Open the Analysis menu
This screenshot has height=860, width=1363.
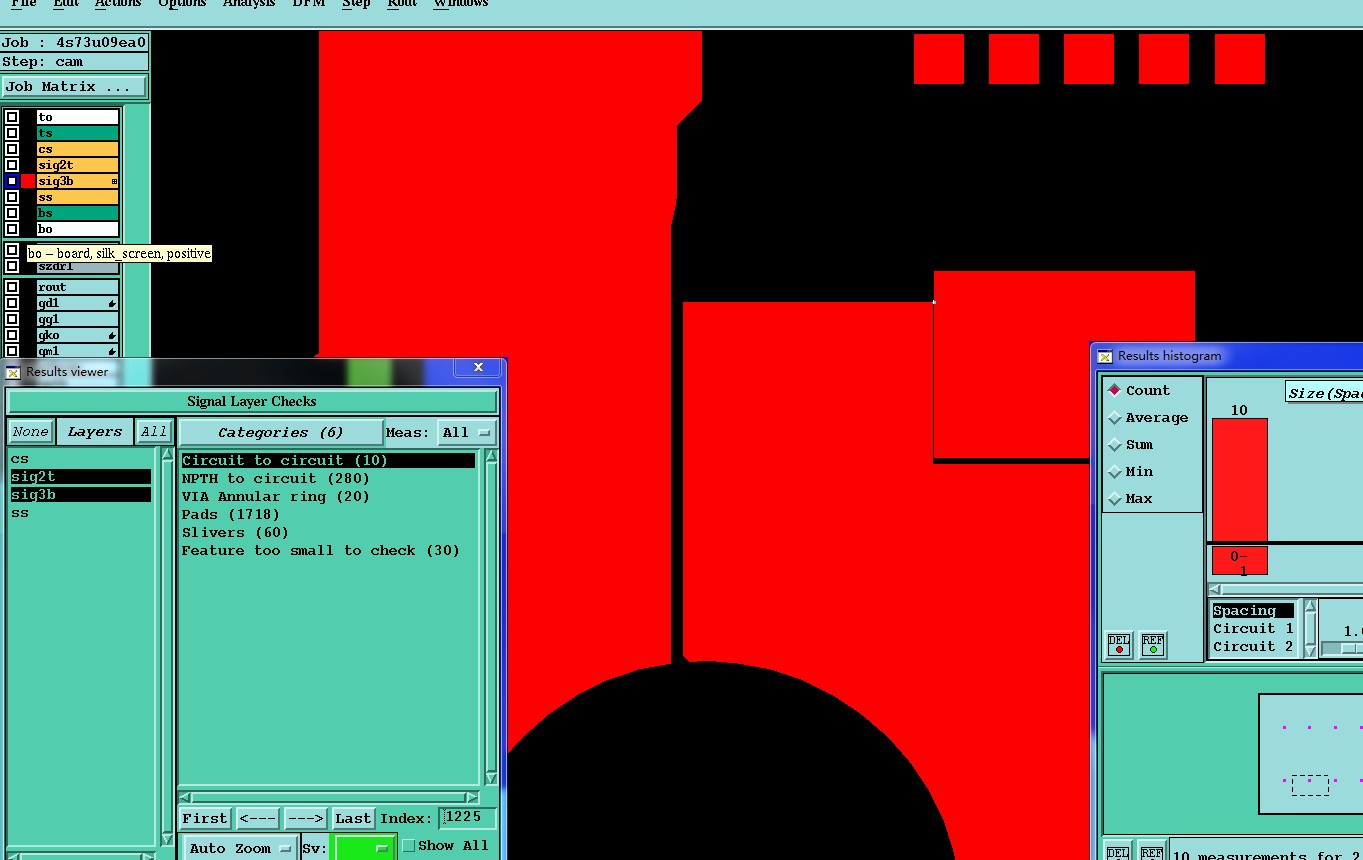[x=248, y=4]
